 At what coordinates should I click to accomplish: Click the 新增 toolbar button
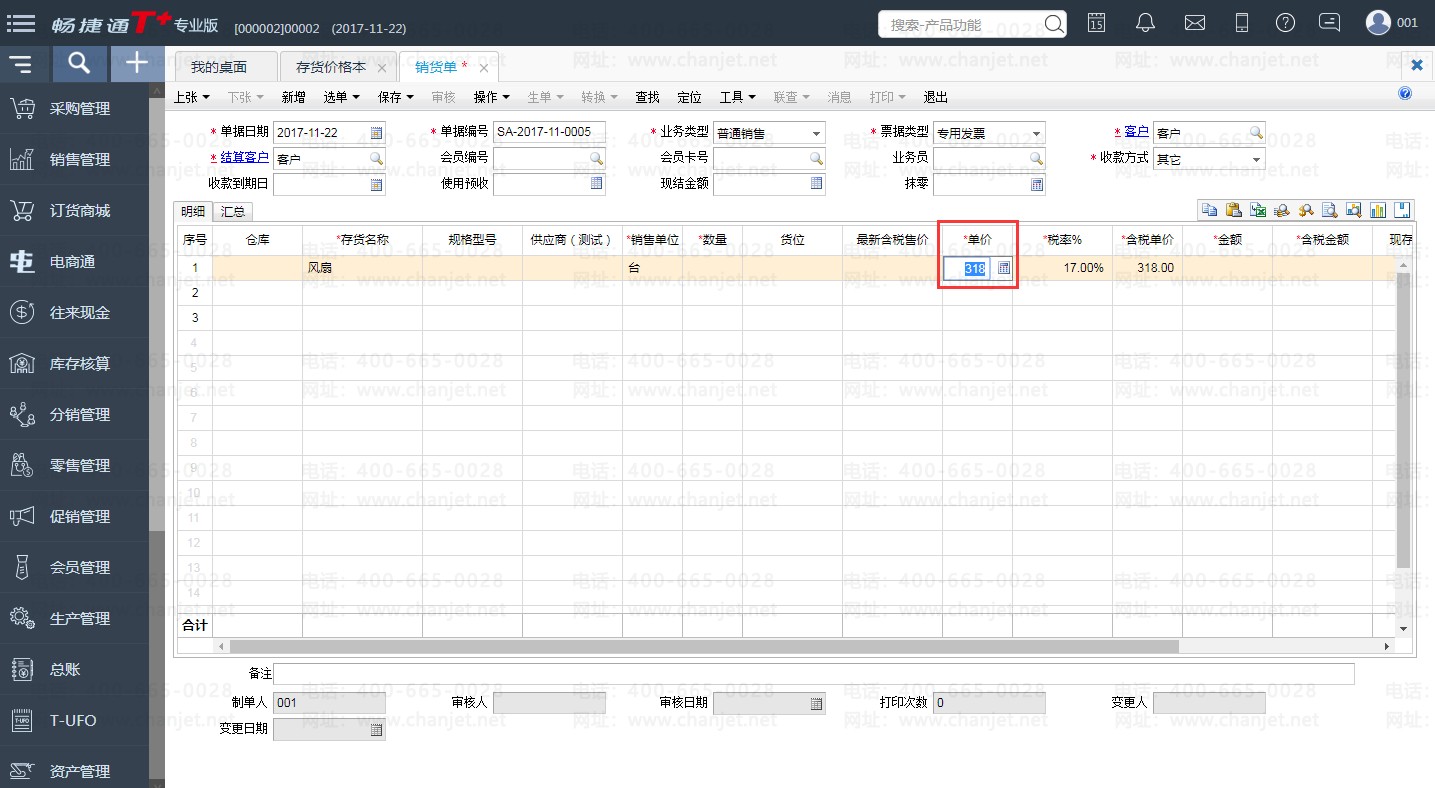tap(293, 97)
